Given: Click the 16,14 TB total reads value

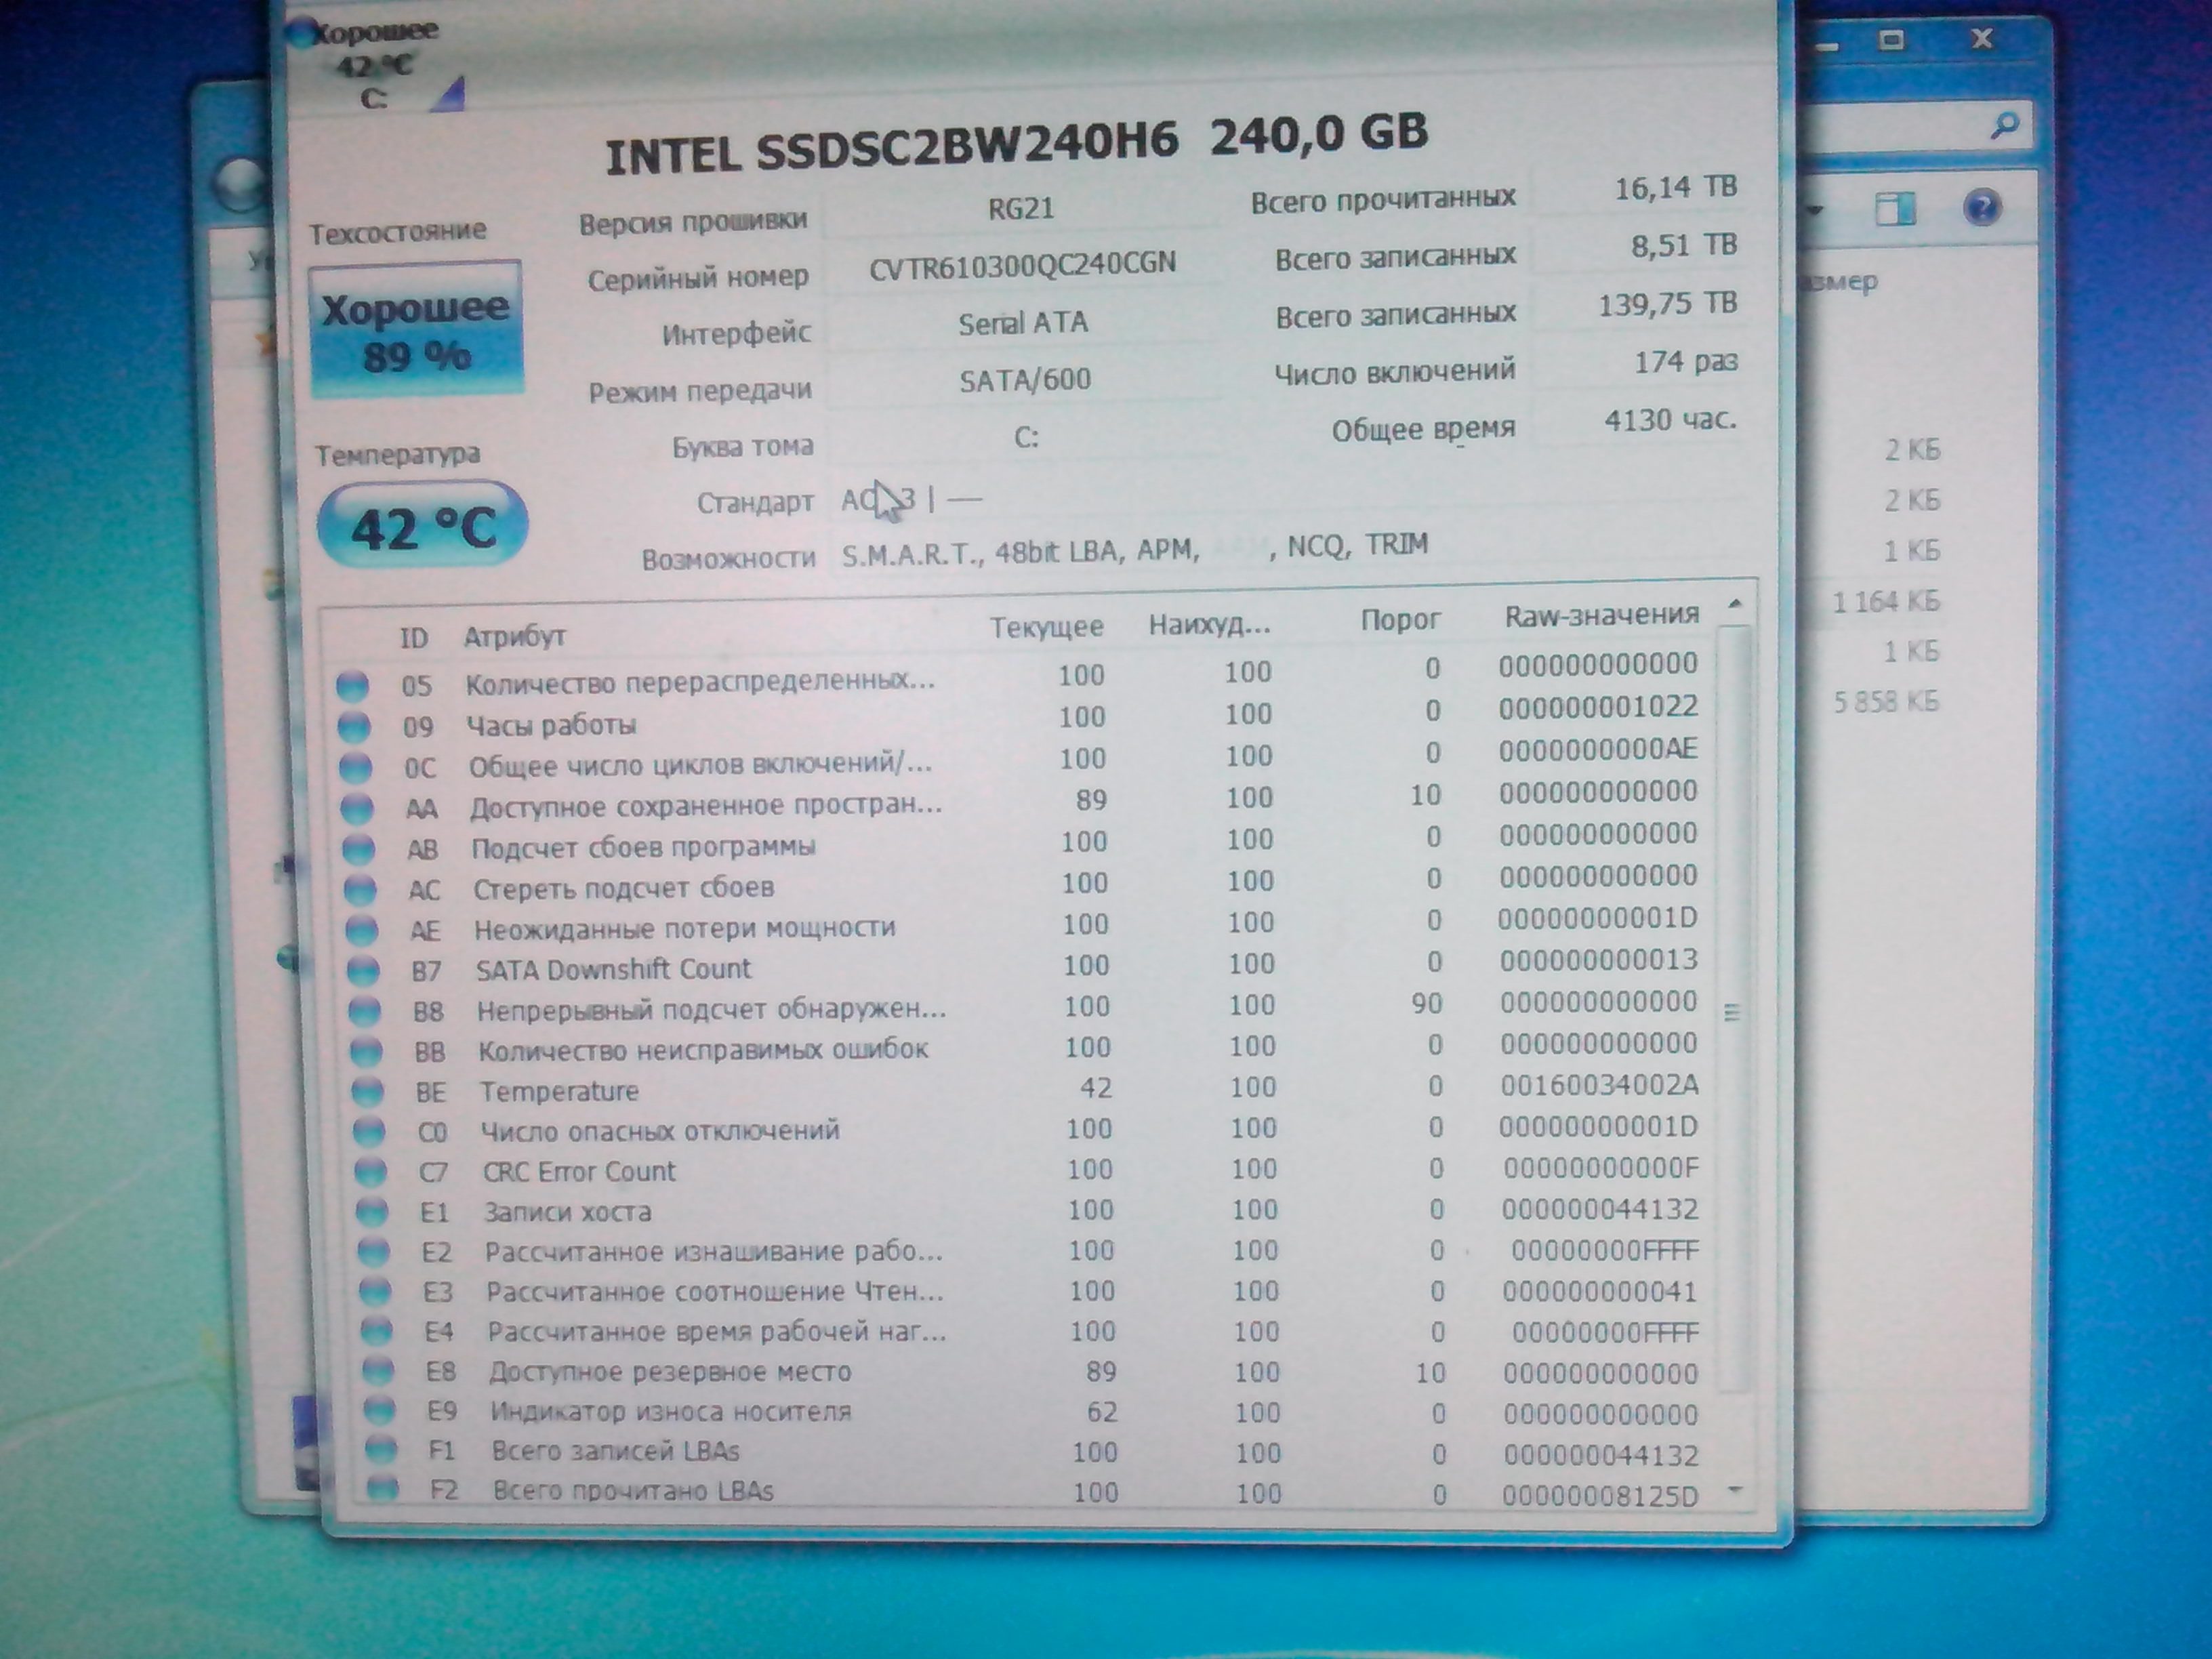Looking at the screenshot, I should [1675, 187].
